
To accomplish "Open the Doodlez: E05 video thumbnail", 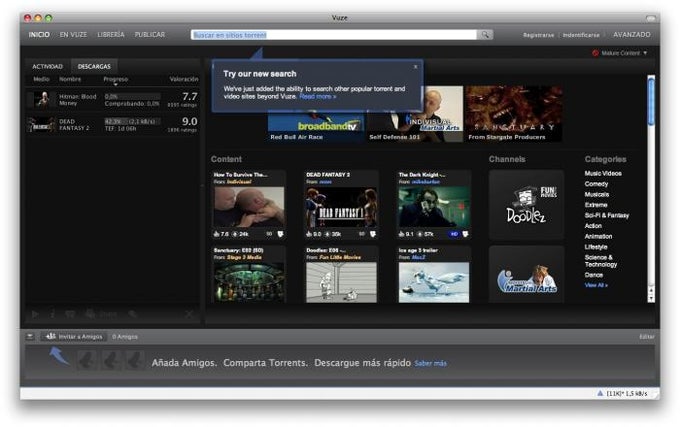I will (x=341, y=282).
